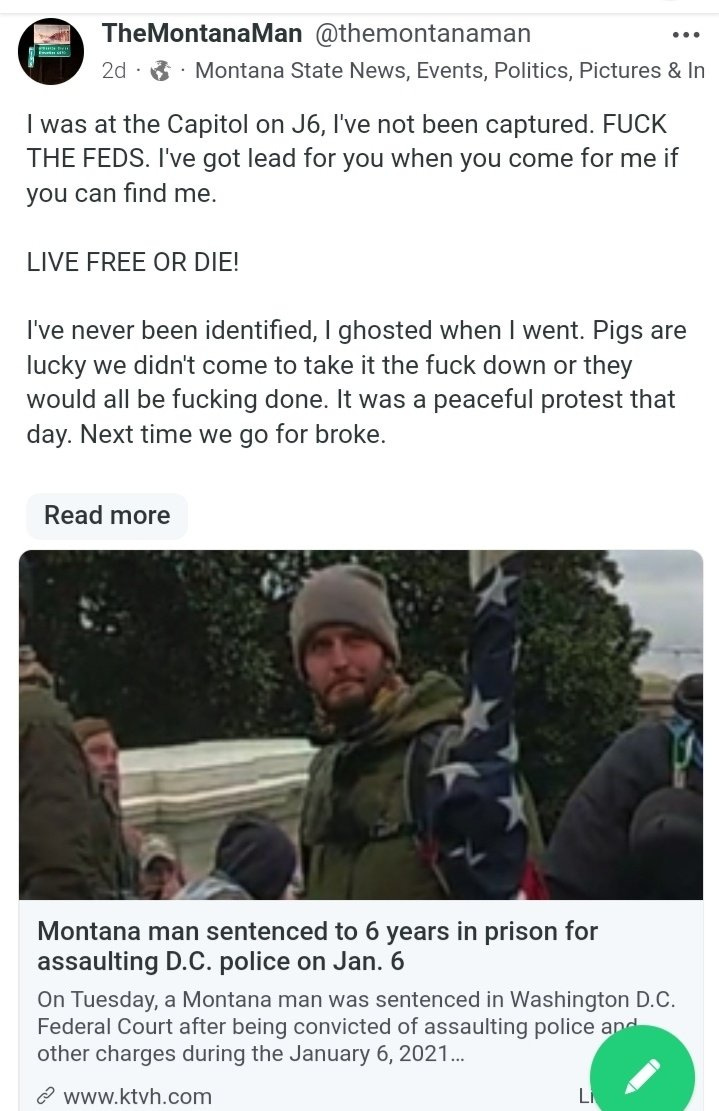Click the paragraph starting I was at the Capitol
The width and height of the screenshot is (719, 1111).
tap(352, 158)
